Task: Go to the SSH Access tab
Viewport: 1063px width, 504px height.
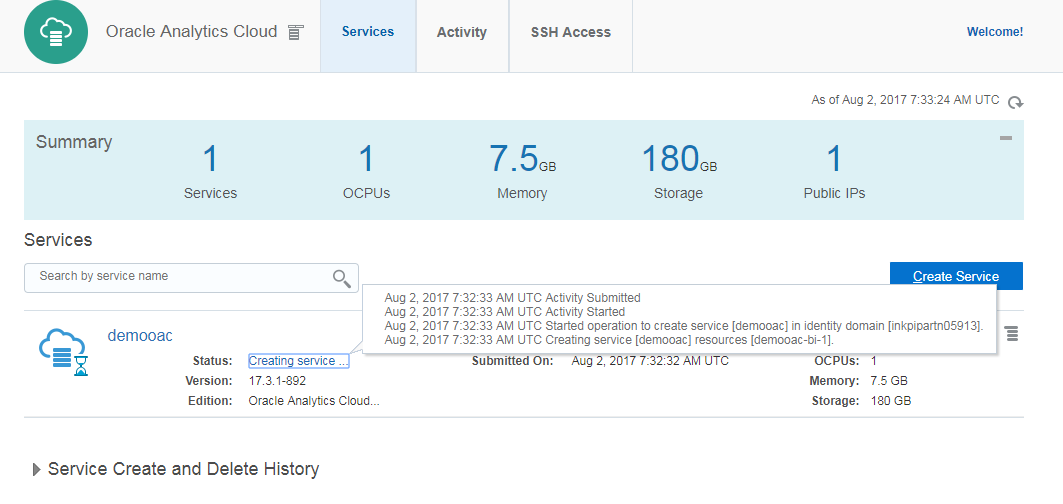Action: click(571, 32)
